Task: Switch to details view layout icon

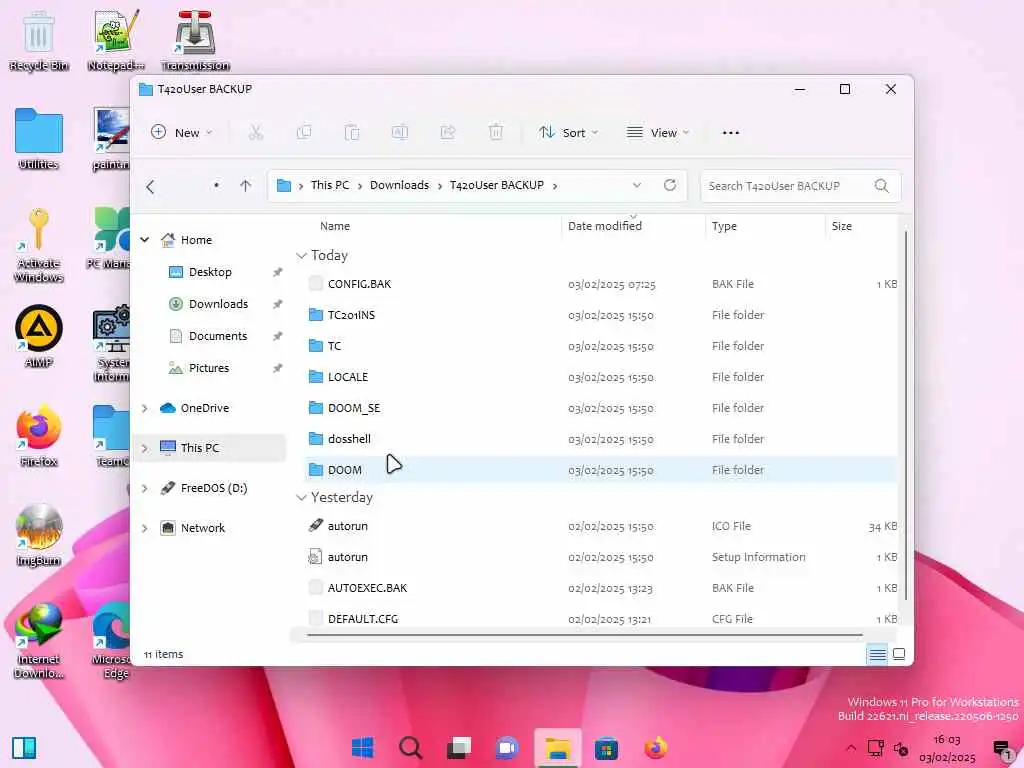Action: point(877,654)
